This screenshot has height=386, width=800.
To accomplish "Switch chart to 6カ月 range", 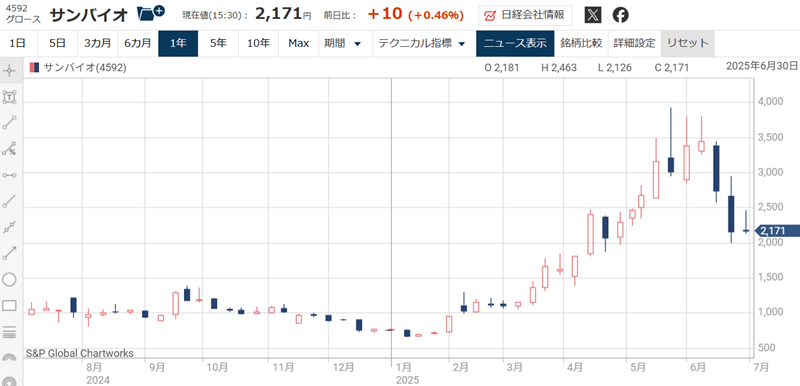I will point(138,43).
